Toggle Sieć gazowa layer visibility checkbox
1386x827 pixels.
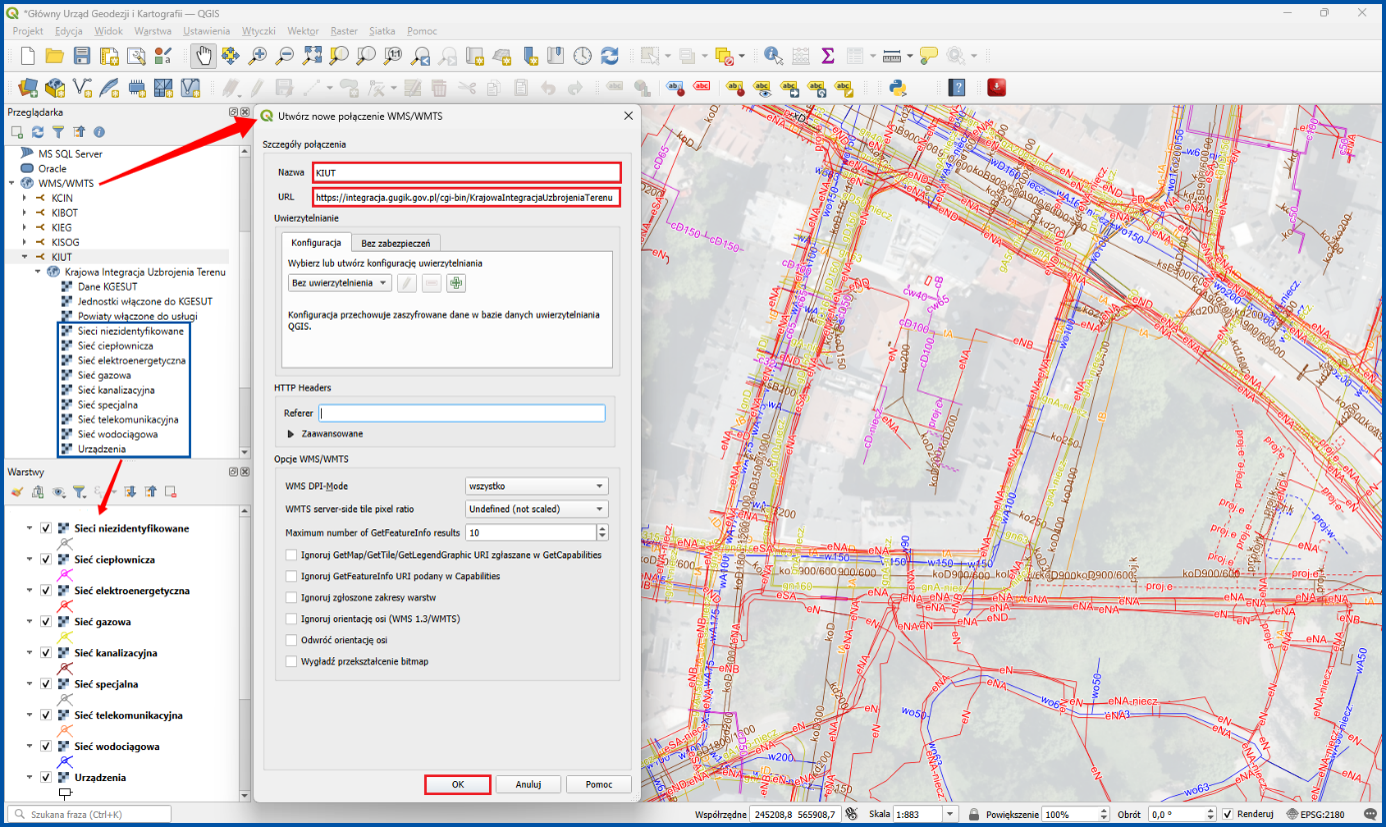[x=46, y=621]
